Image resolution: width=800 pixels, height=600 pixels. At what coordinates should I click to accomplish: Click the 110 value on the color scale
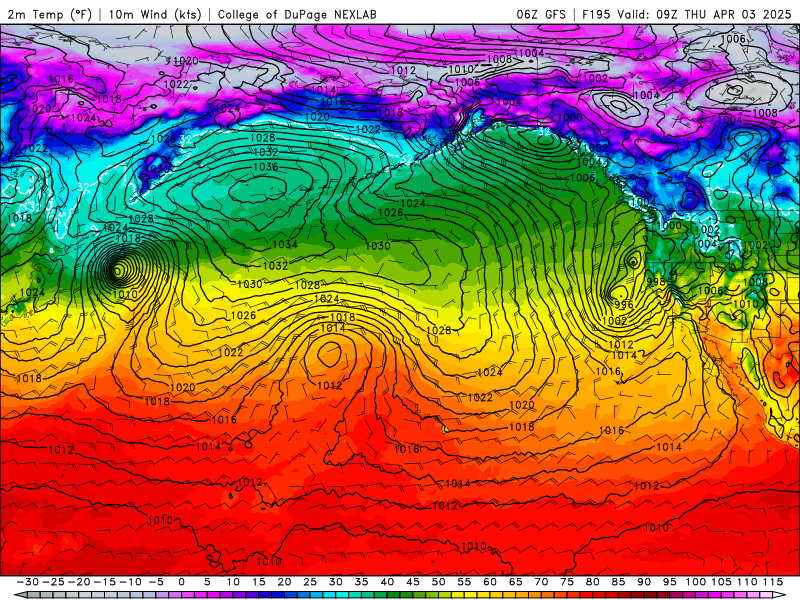tap(747, 582)
